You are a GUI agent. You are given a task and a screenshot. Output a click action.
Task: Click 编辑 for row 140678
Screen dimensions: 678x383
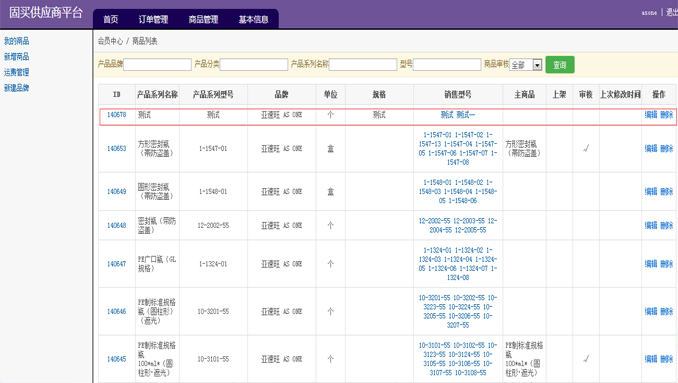tap(651, 115)
